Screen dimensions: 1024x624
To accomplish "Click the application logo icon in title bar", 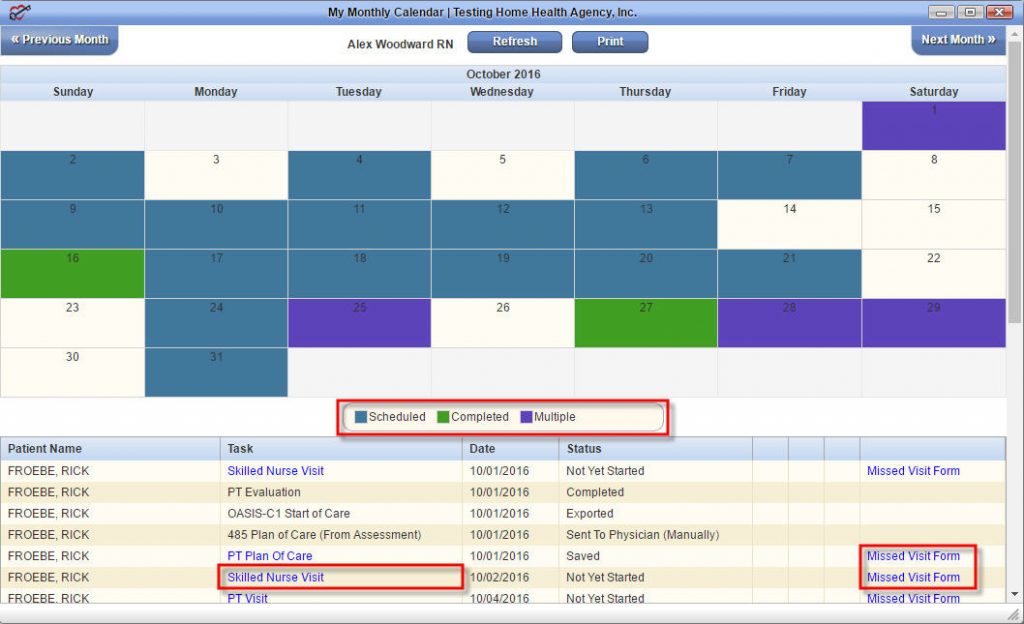I will 20,12.
